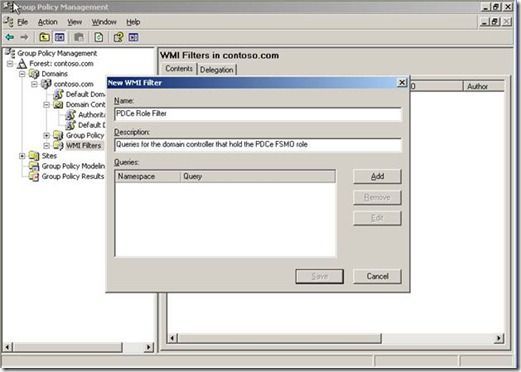Click the last toolbar icon after Help

(133, 37)
